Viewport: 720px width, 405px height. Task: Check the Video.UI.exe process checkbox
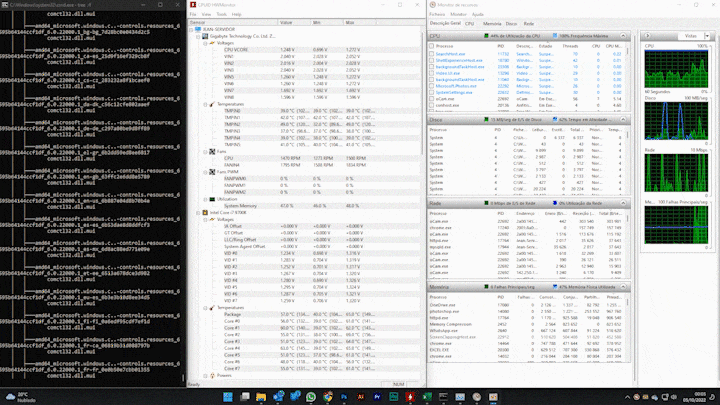(432, 73)
